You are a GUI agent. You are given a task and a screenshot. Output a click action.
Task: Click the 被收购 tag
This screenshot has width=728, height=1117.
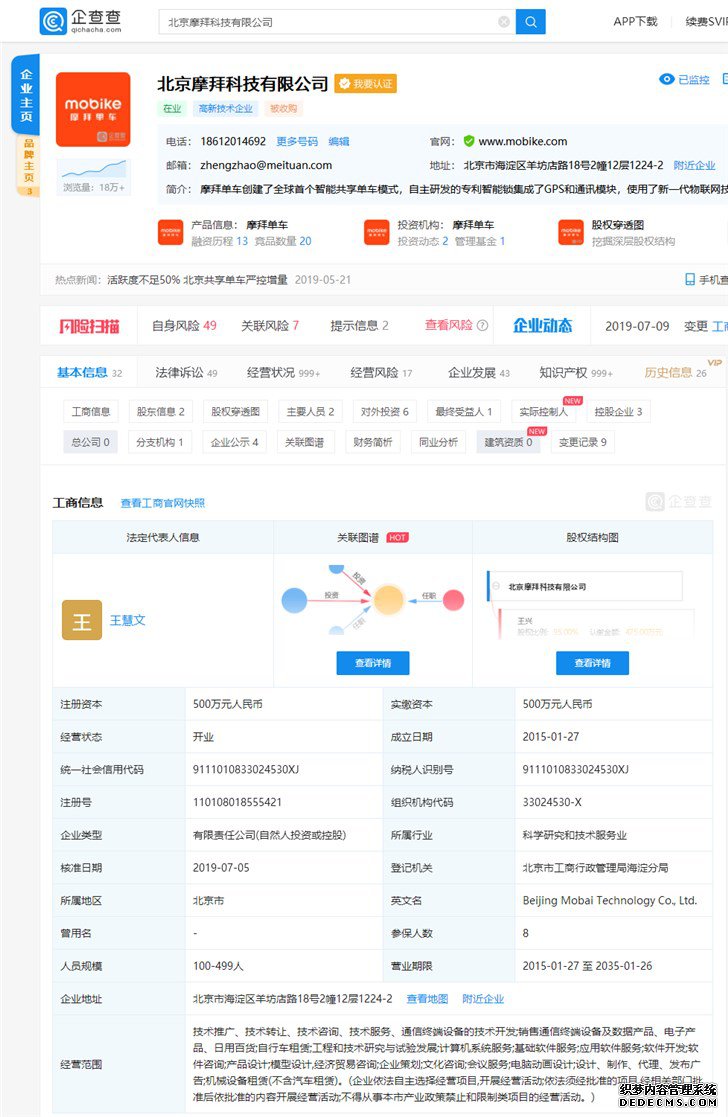[x=284, y=108]
